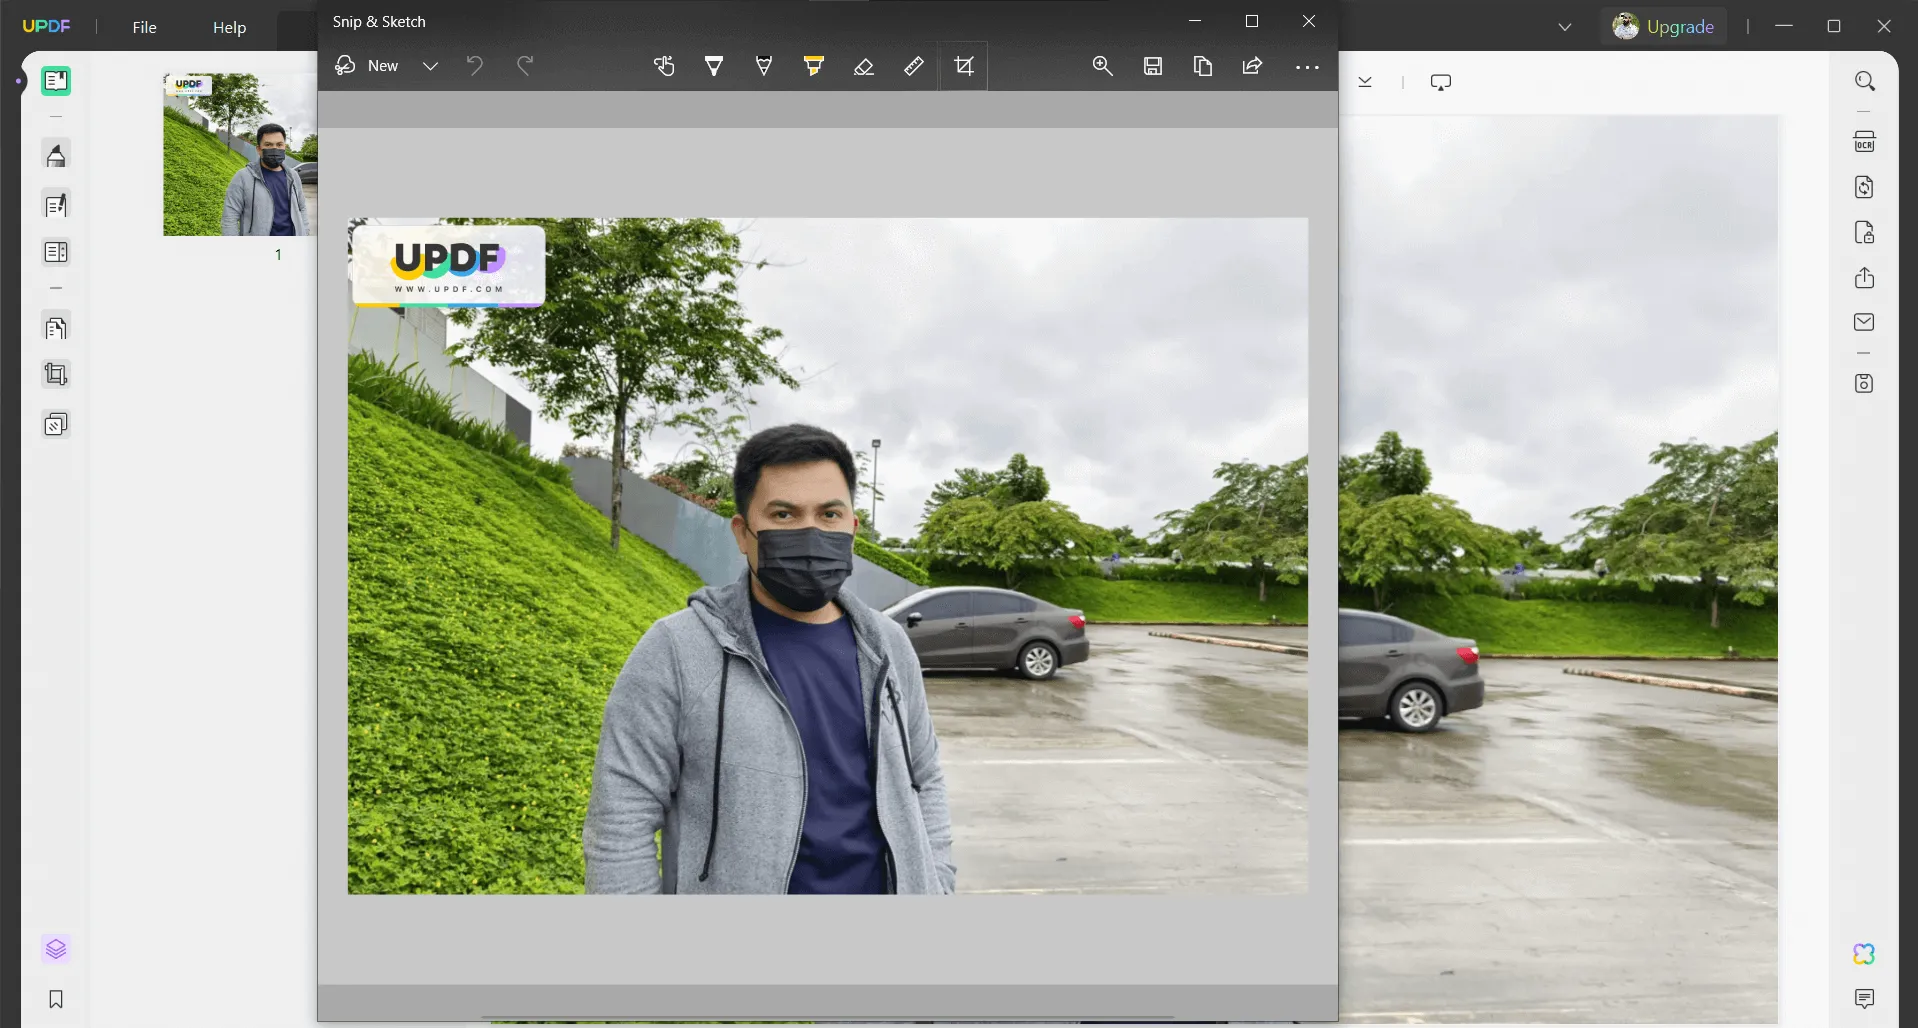Copy the snip to clipboard
The height and width of the screenshot is (1028, 1918).
1203,66
